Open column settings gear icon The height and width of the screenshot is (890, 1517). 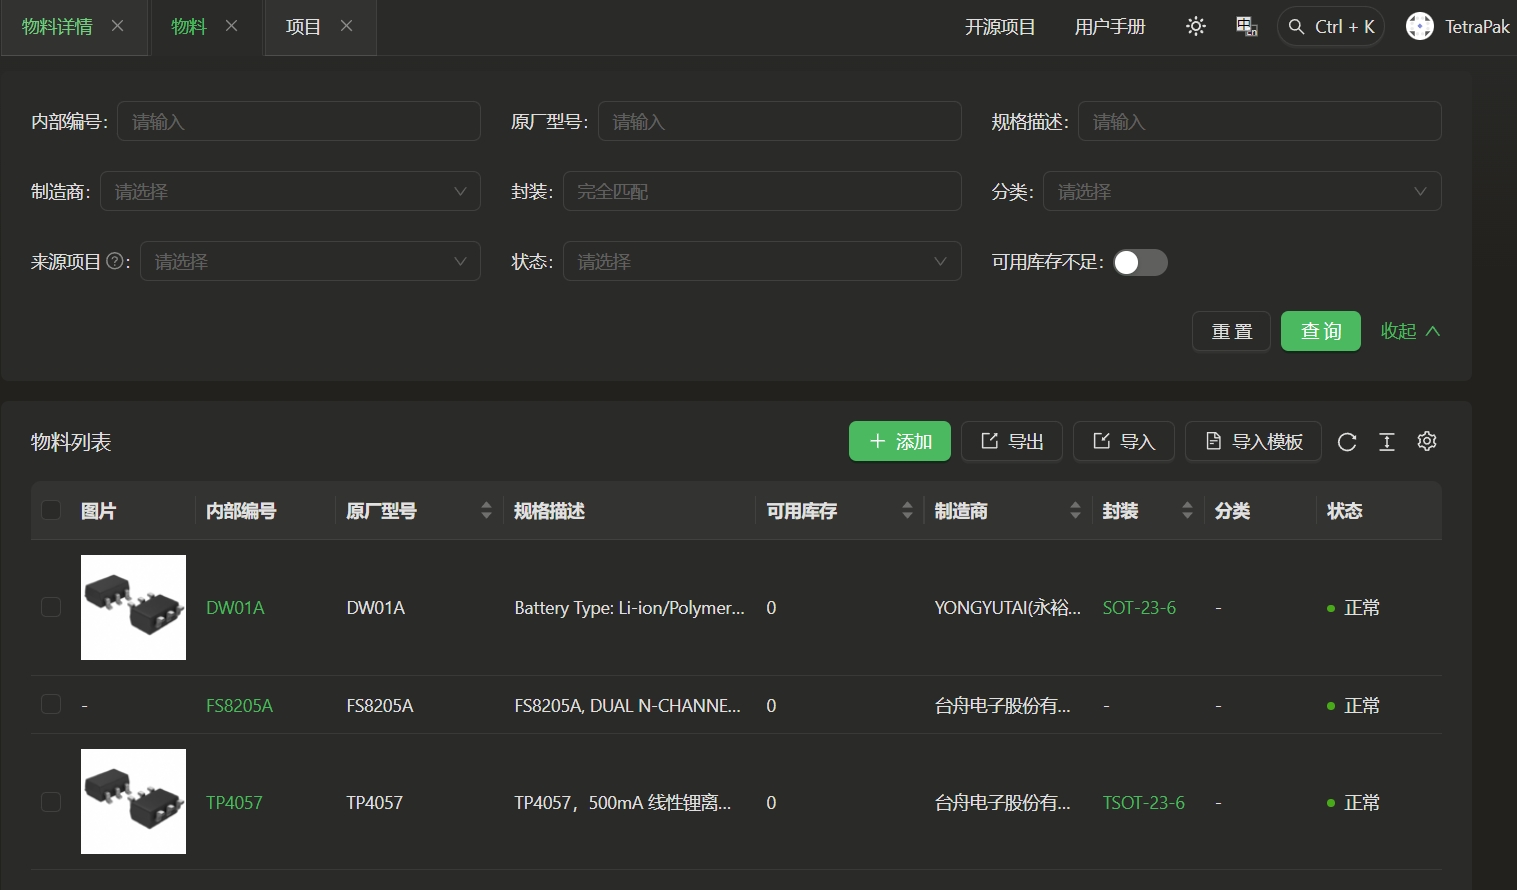click(1427, 441)
